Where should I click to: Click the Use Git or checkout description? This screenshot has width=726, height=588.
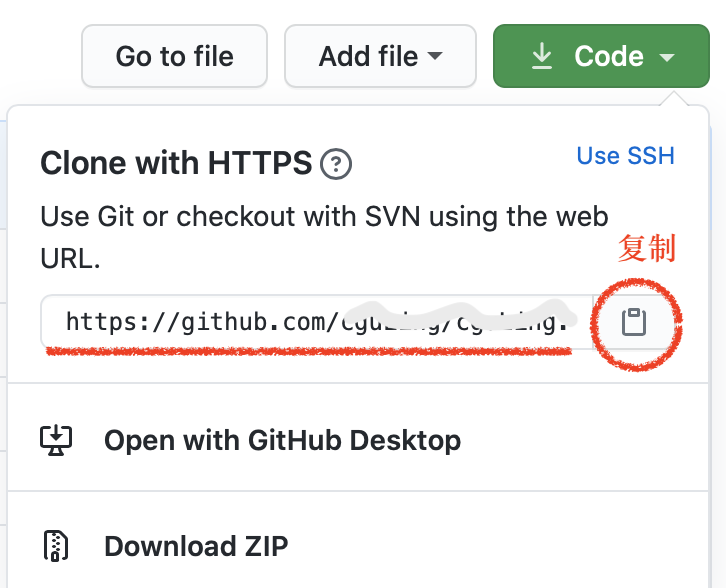(x=324, y=237)
